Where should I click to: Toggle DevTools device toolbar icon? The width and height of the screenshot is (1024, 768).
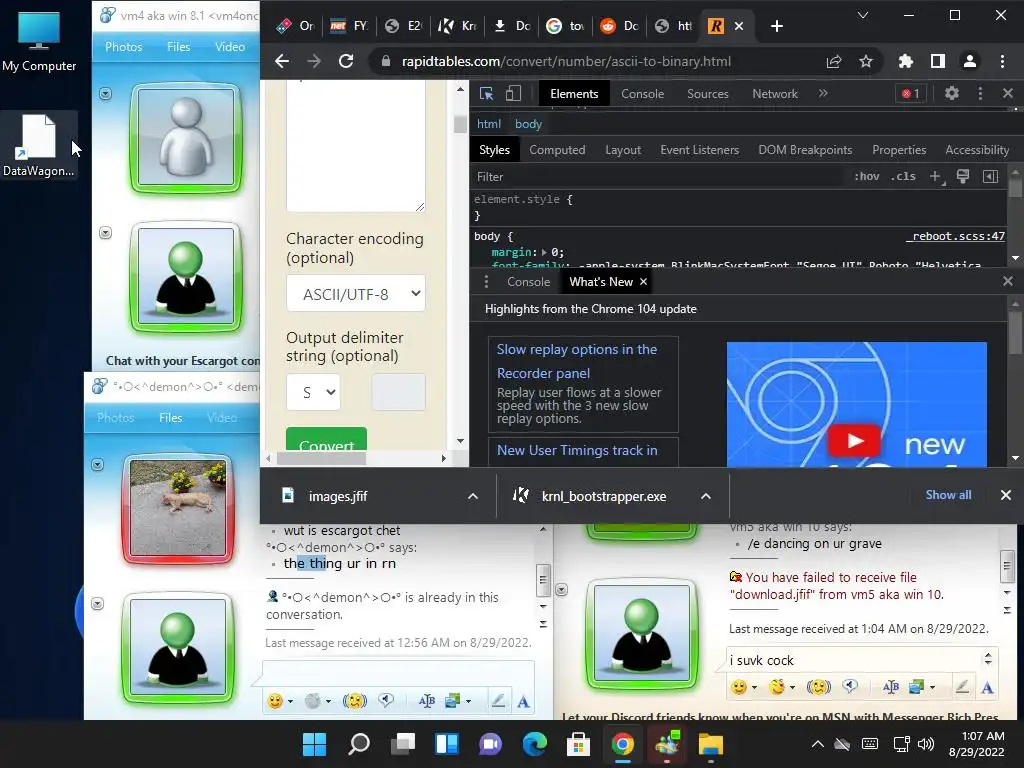click(513, 93)
